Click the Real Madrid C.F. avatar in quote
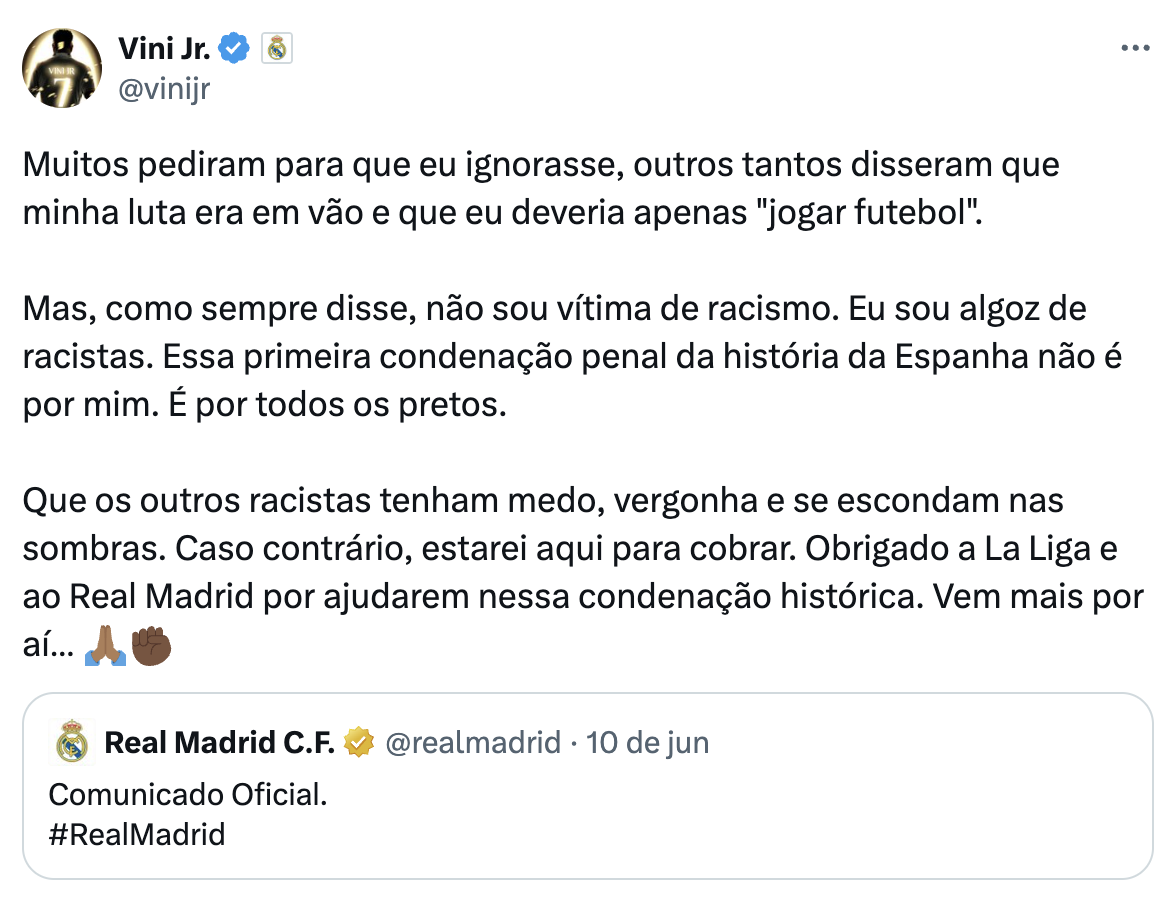The height and width of the screenshot is (898, 1172). (x=72, y=741)
